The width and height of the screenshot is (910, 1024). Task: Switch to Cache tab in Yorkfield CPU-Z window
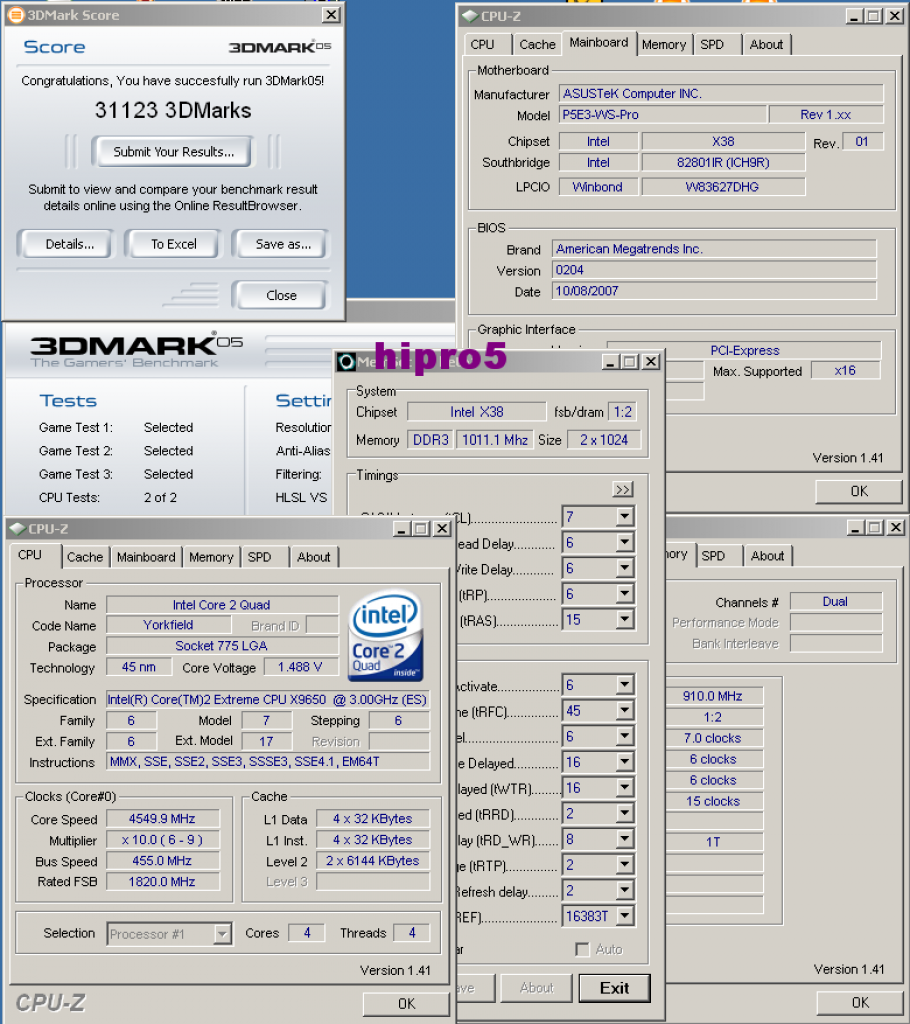(x=85, y=557)
